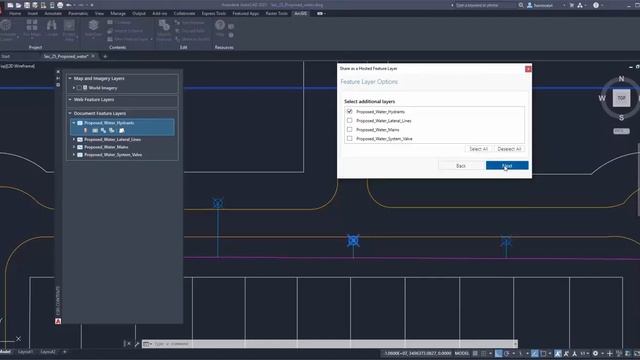
Task: Switch to the Start document tab
Action: [6, 56]
